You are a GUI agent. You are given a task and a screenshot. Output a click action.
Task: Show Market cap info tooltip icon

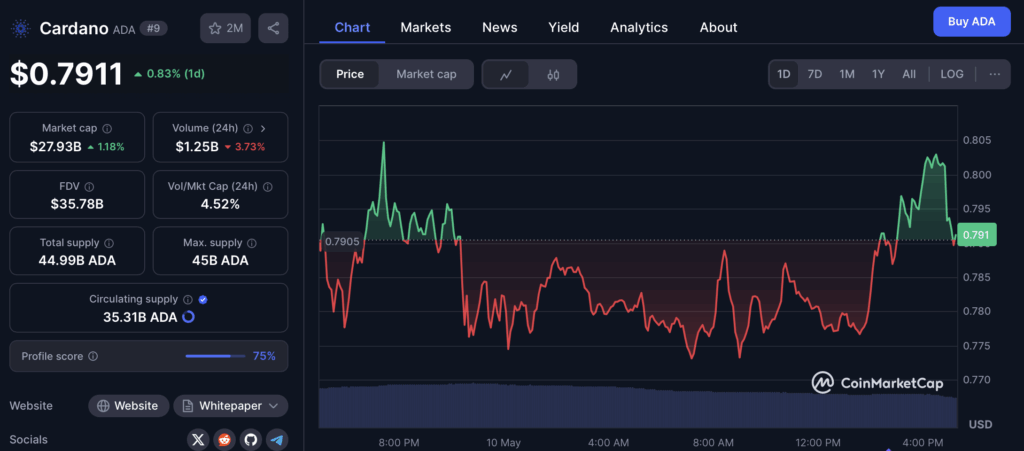tap(107, 129)
